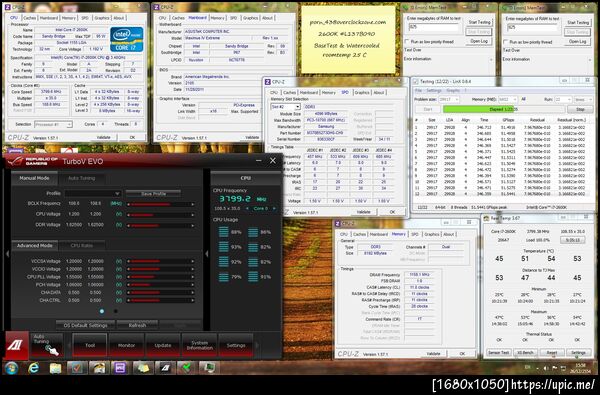Open the Problem size dropdown in LinX
This screenshot has width=600, height=395.
pyautogui.click(x=449, y=100)
